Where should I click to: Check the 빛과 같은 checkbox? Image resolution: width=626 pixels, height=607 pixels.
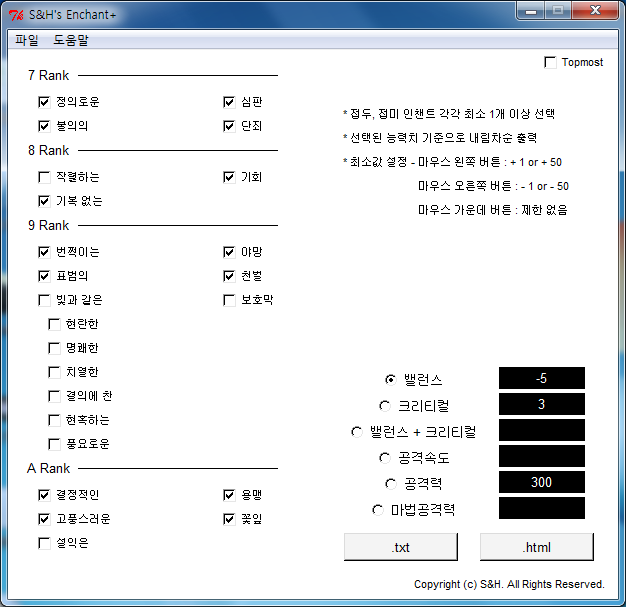pos(44,300)
